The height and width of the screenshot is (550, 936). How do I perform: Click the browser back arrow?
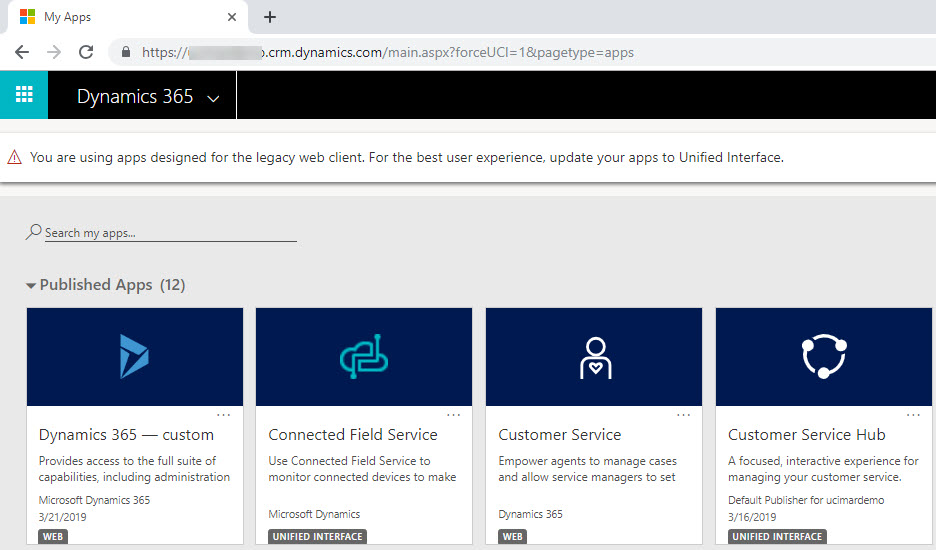coord(22,52)
